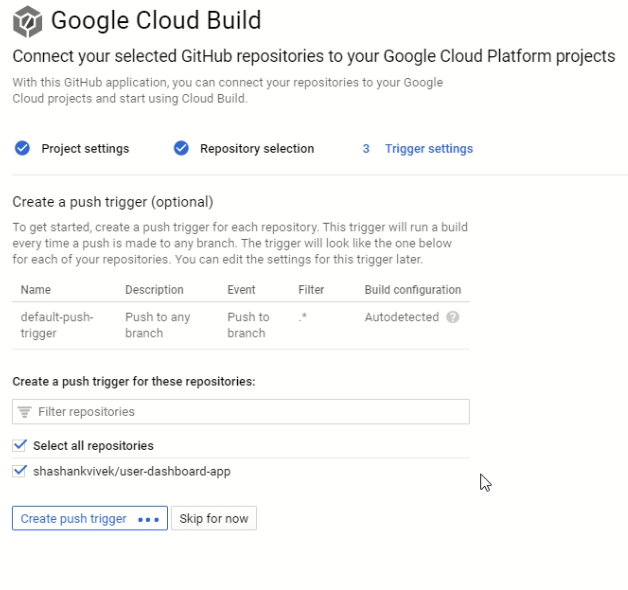Uncheck shashankvivek/user-dashboard-app repository checkbox
This screenshot has height=590, width=628.
19,471
